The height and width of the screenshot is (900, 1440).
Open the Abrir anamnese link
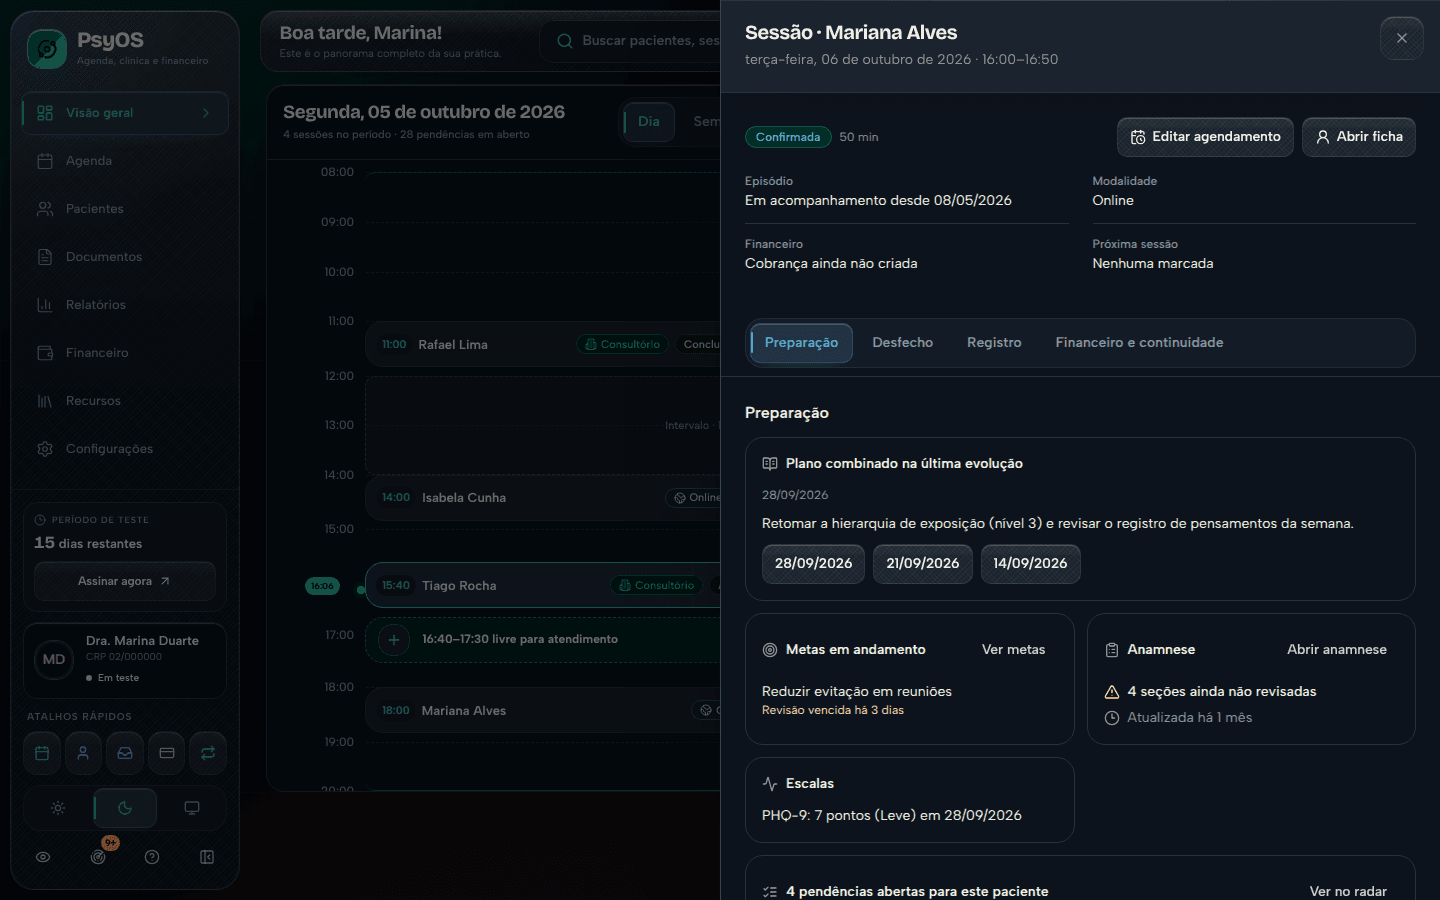(x=1337, y=650)
